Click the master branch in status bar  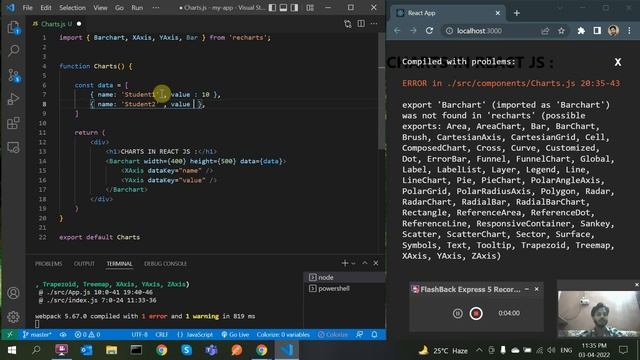(37, 335)
